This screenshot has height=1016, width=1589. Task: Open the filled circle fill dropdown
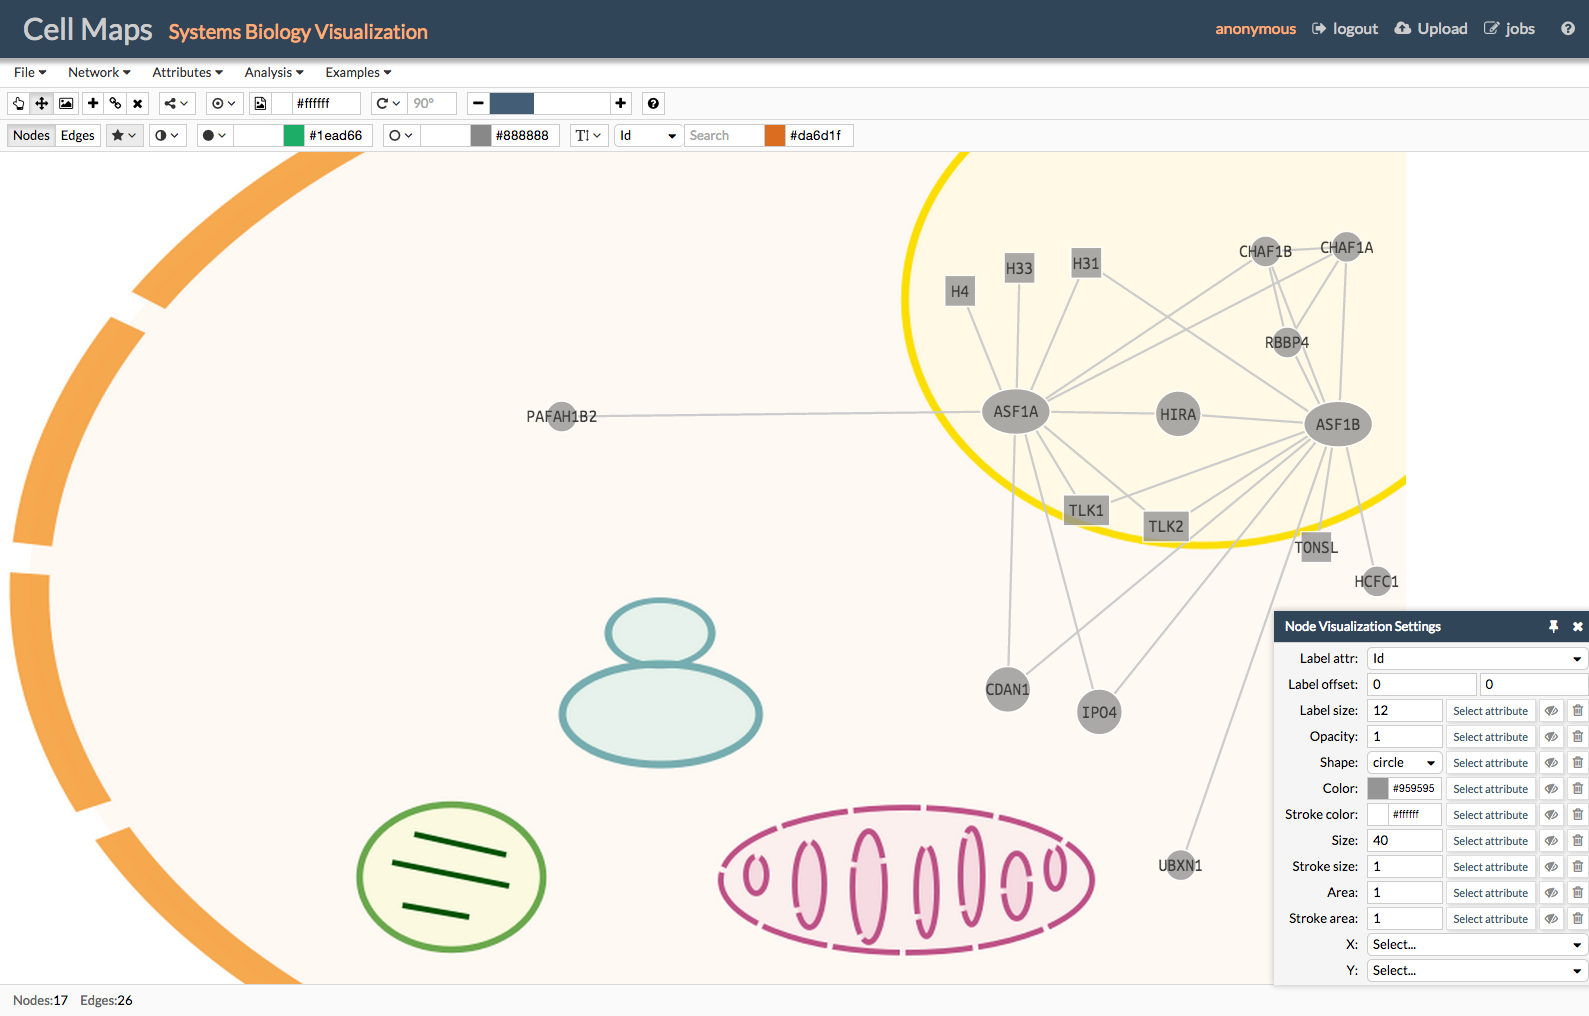(x=214, y=135)
